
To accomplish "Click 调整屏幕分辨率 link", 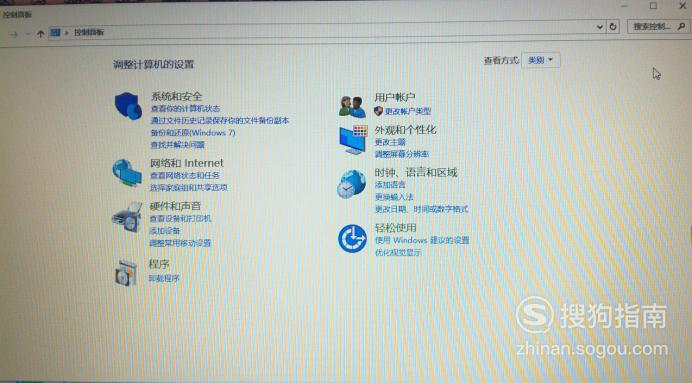I will pos(402,154).
